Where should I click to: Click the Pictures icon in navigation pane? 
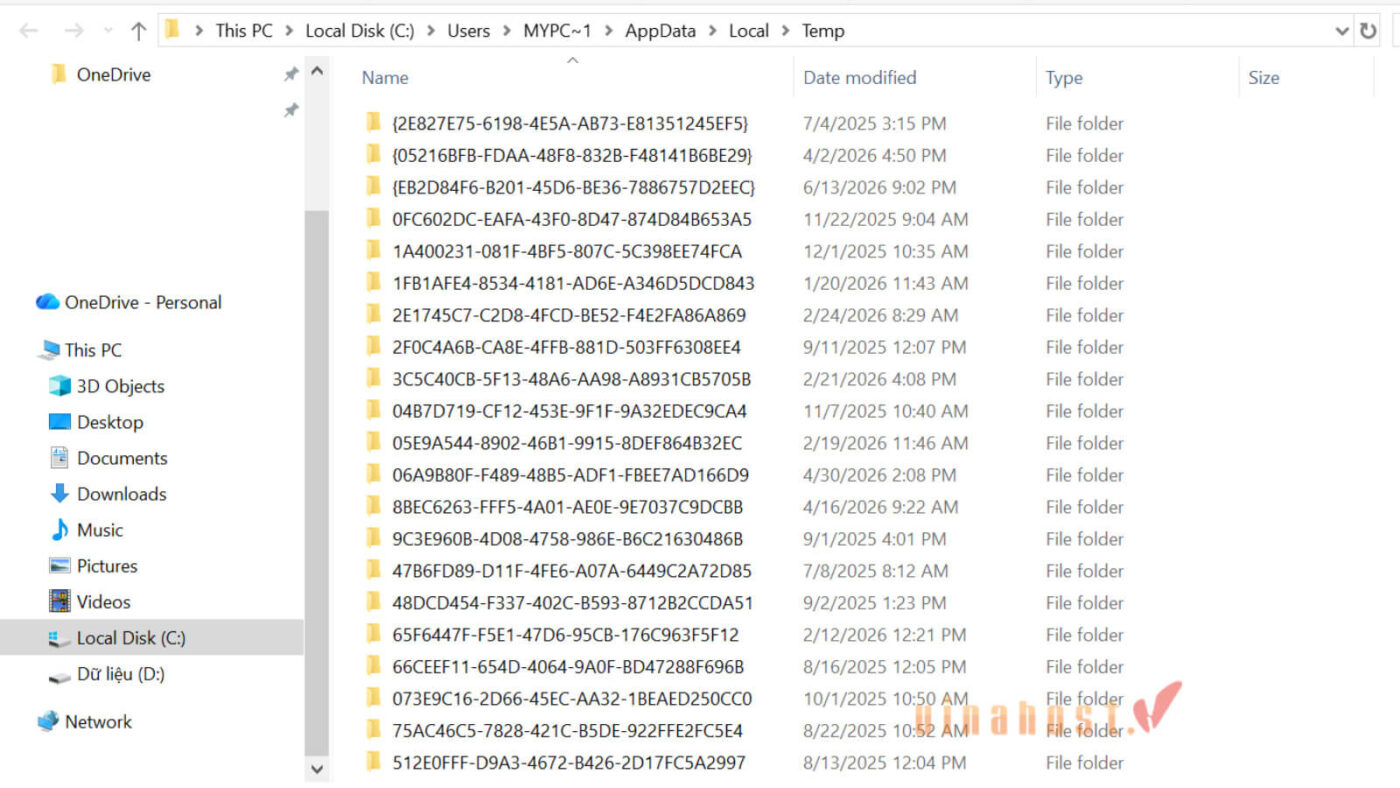(x=60, y=566)
